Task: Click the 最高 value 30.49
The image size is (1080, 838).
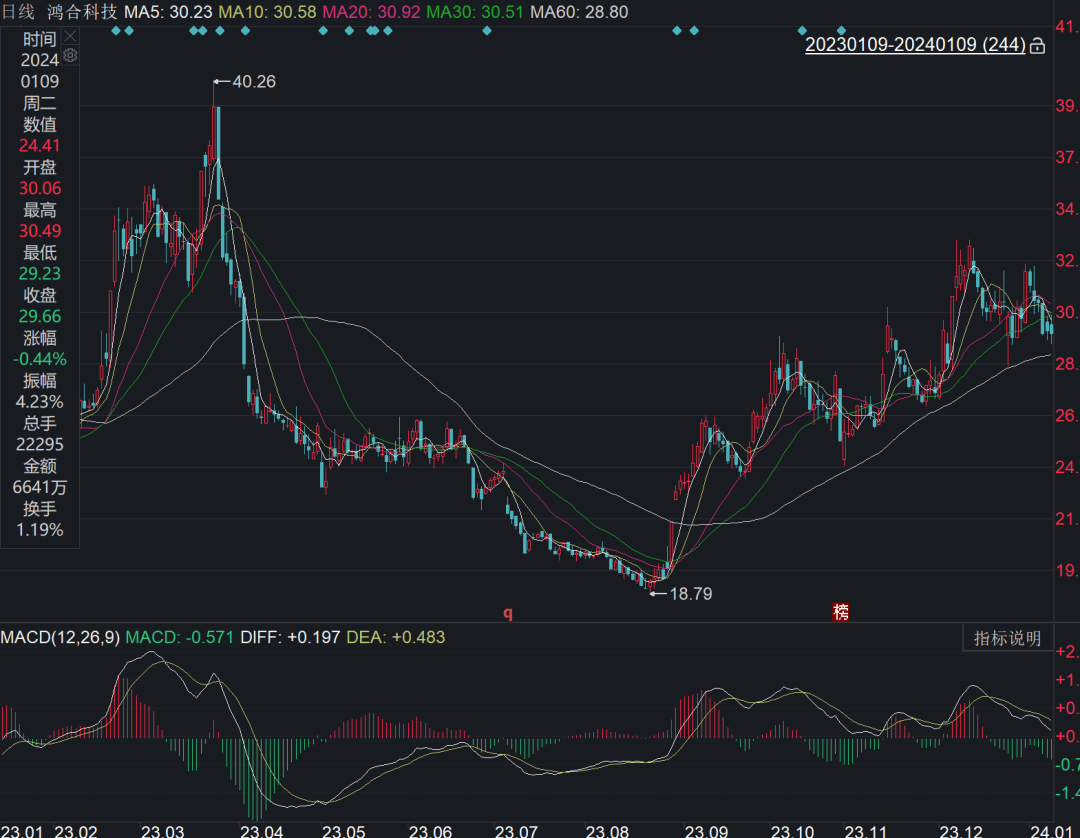Action: [x=40, y=231]
